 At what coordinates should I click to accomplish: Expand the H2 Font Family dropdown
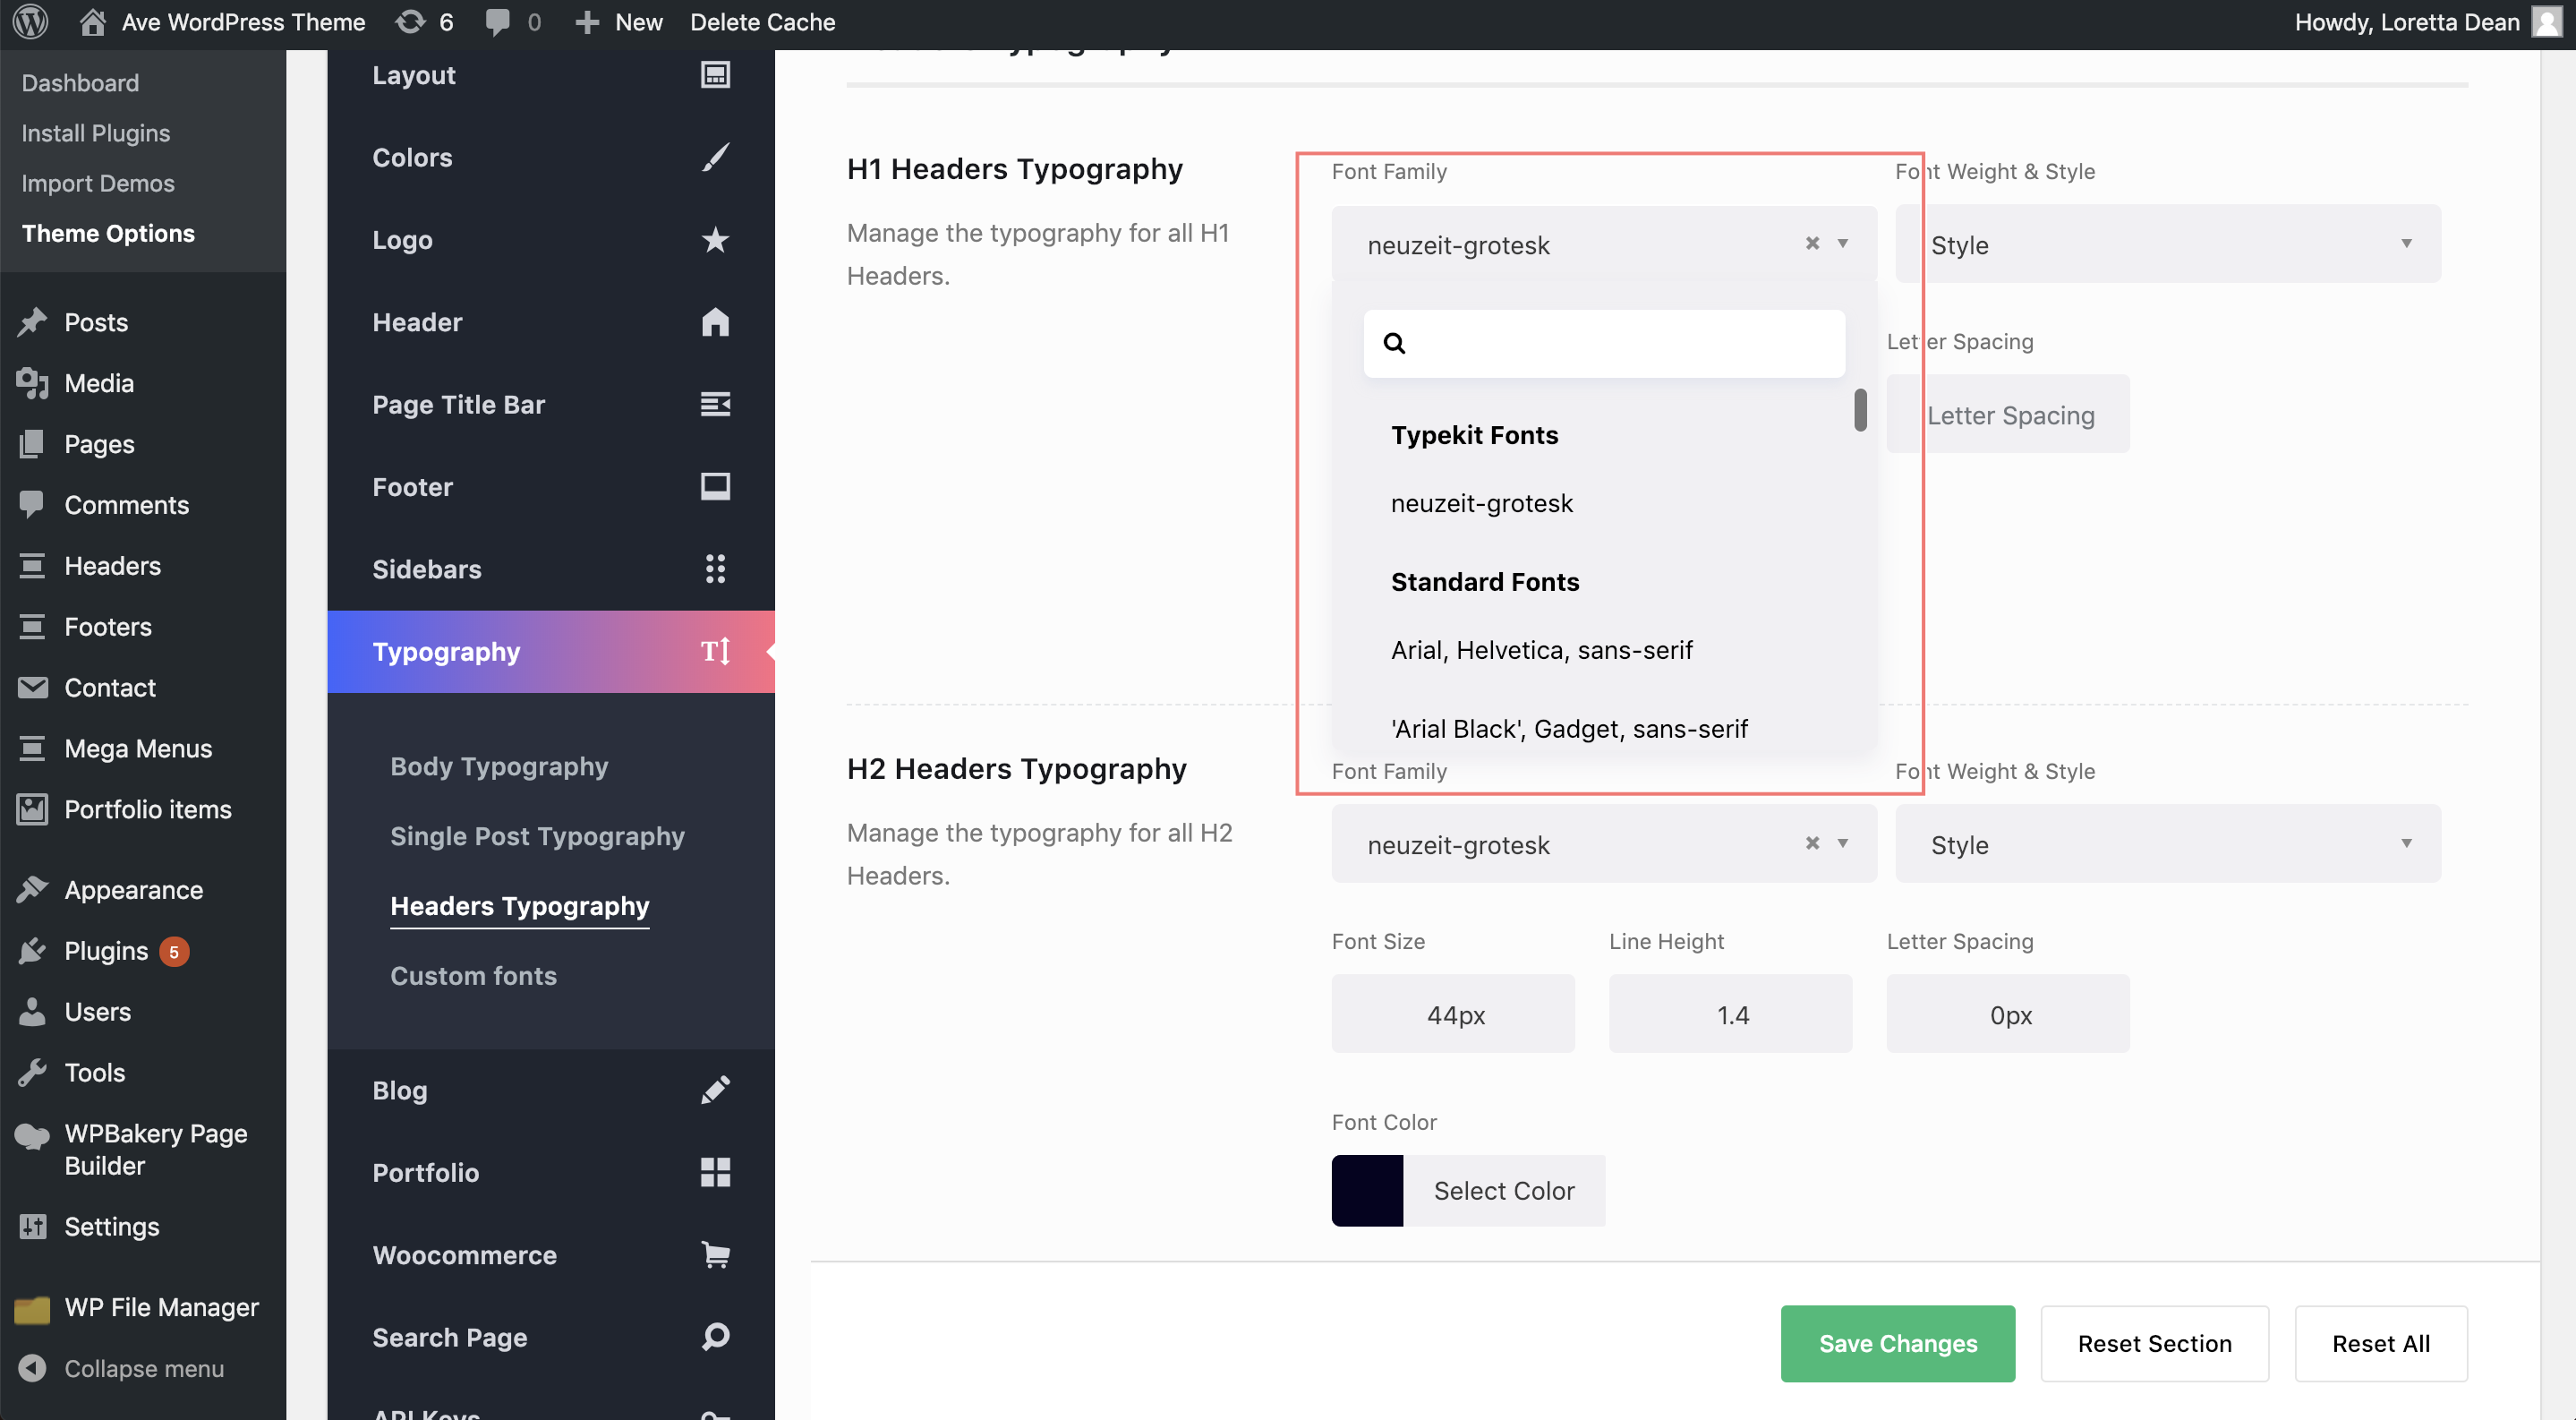pyautogui.click(x=1843, y=844)
